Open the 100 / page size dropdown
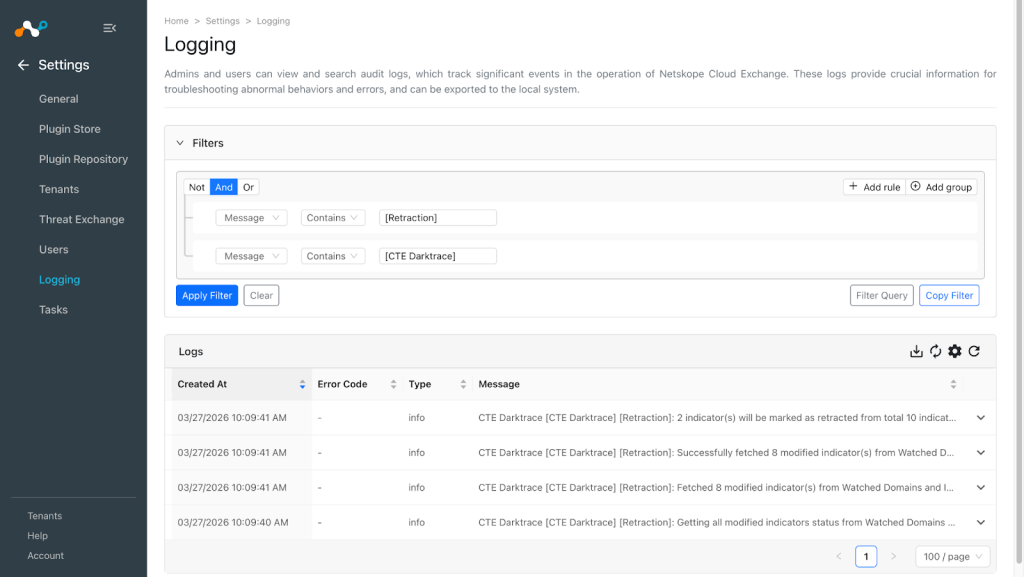 coord(953,557)
